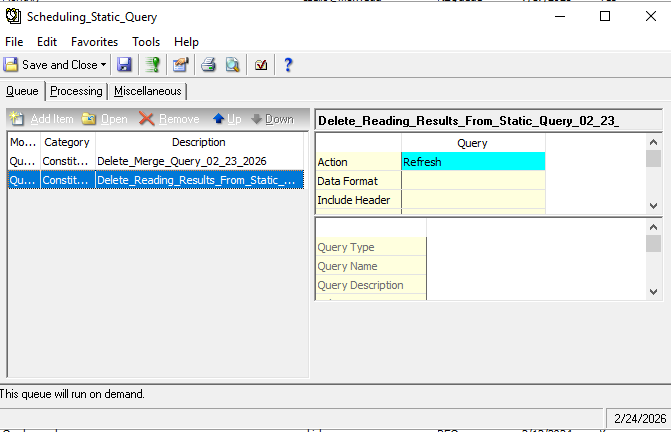Screen dimensions: 671x432
Task: Click the Add Item button
Action: (x=42, y=119)
